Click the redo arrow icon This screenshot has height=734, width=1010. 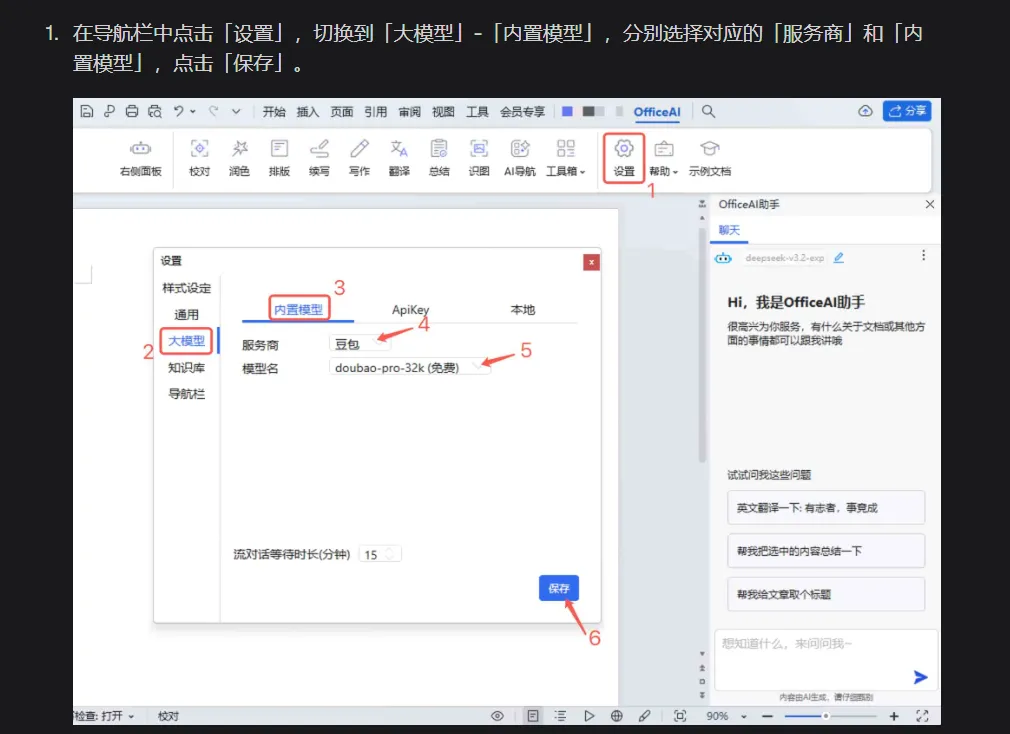(x=213, y=111)
